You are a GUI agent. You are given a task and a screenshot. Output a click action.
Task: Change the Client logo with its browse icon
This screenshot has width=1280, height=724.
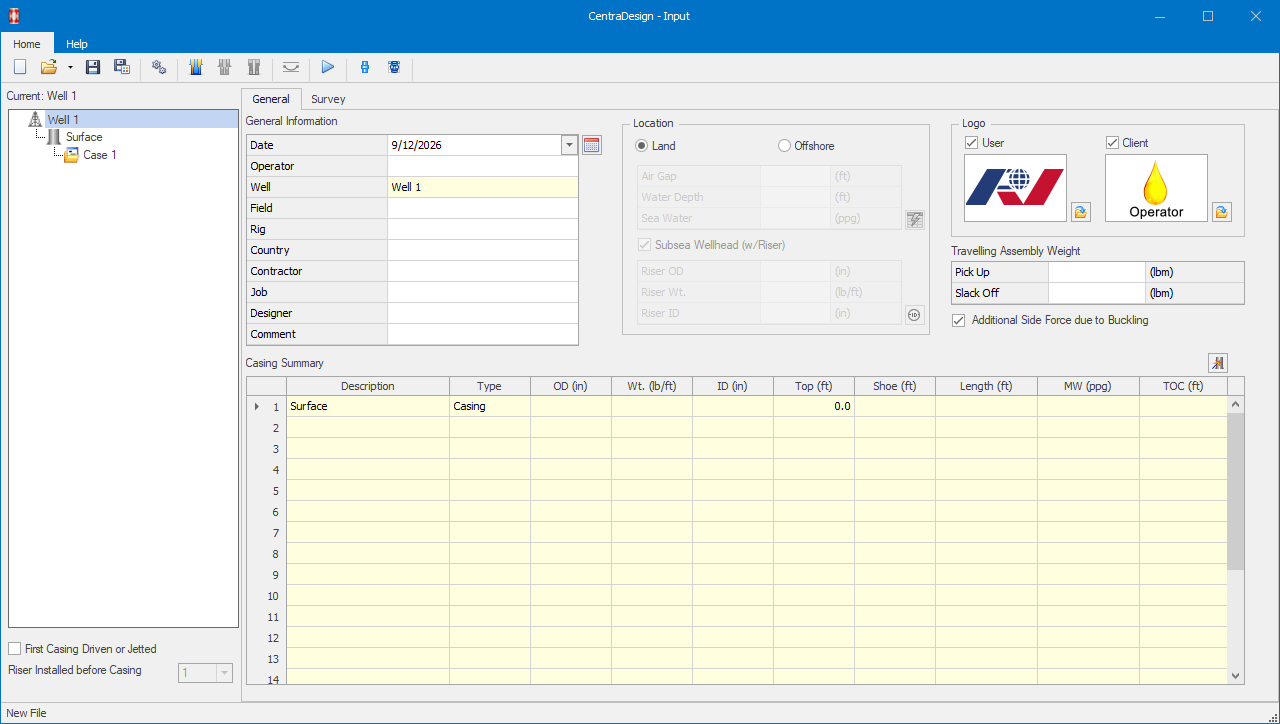(1222, 212)
